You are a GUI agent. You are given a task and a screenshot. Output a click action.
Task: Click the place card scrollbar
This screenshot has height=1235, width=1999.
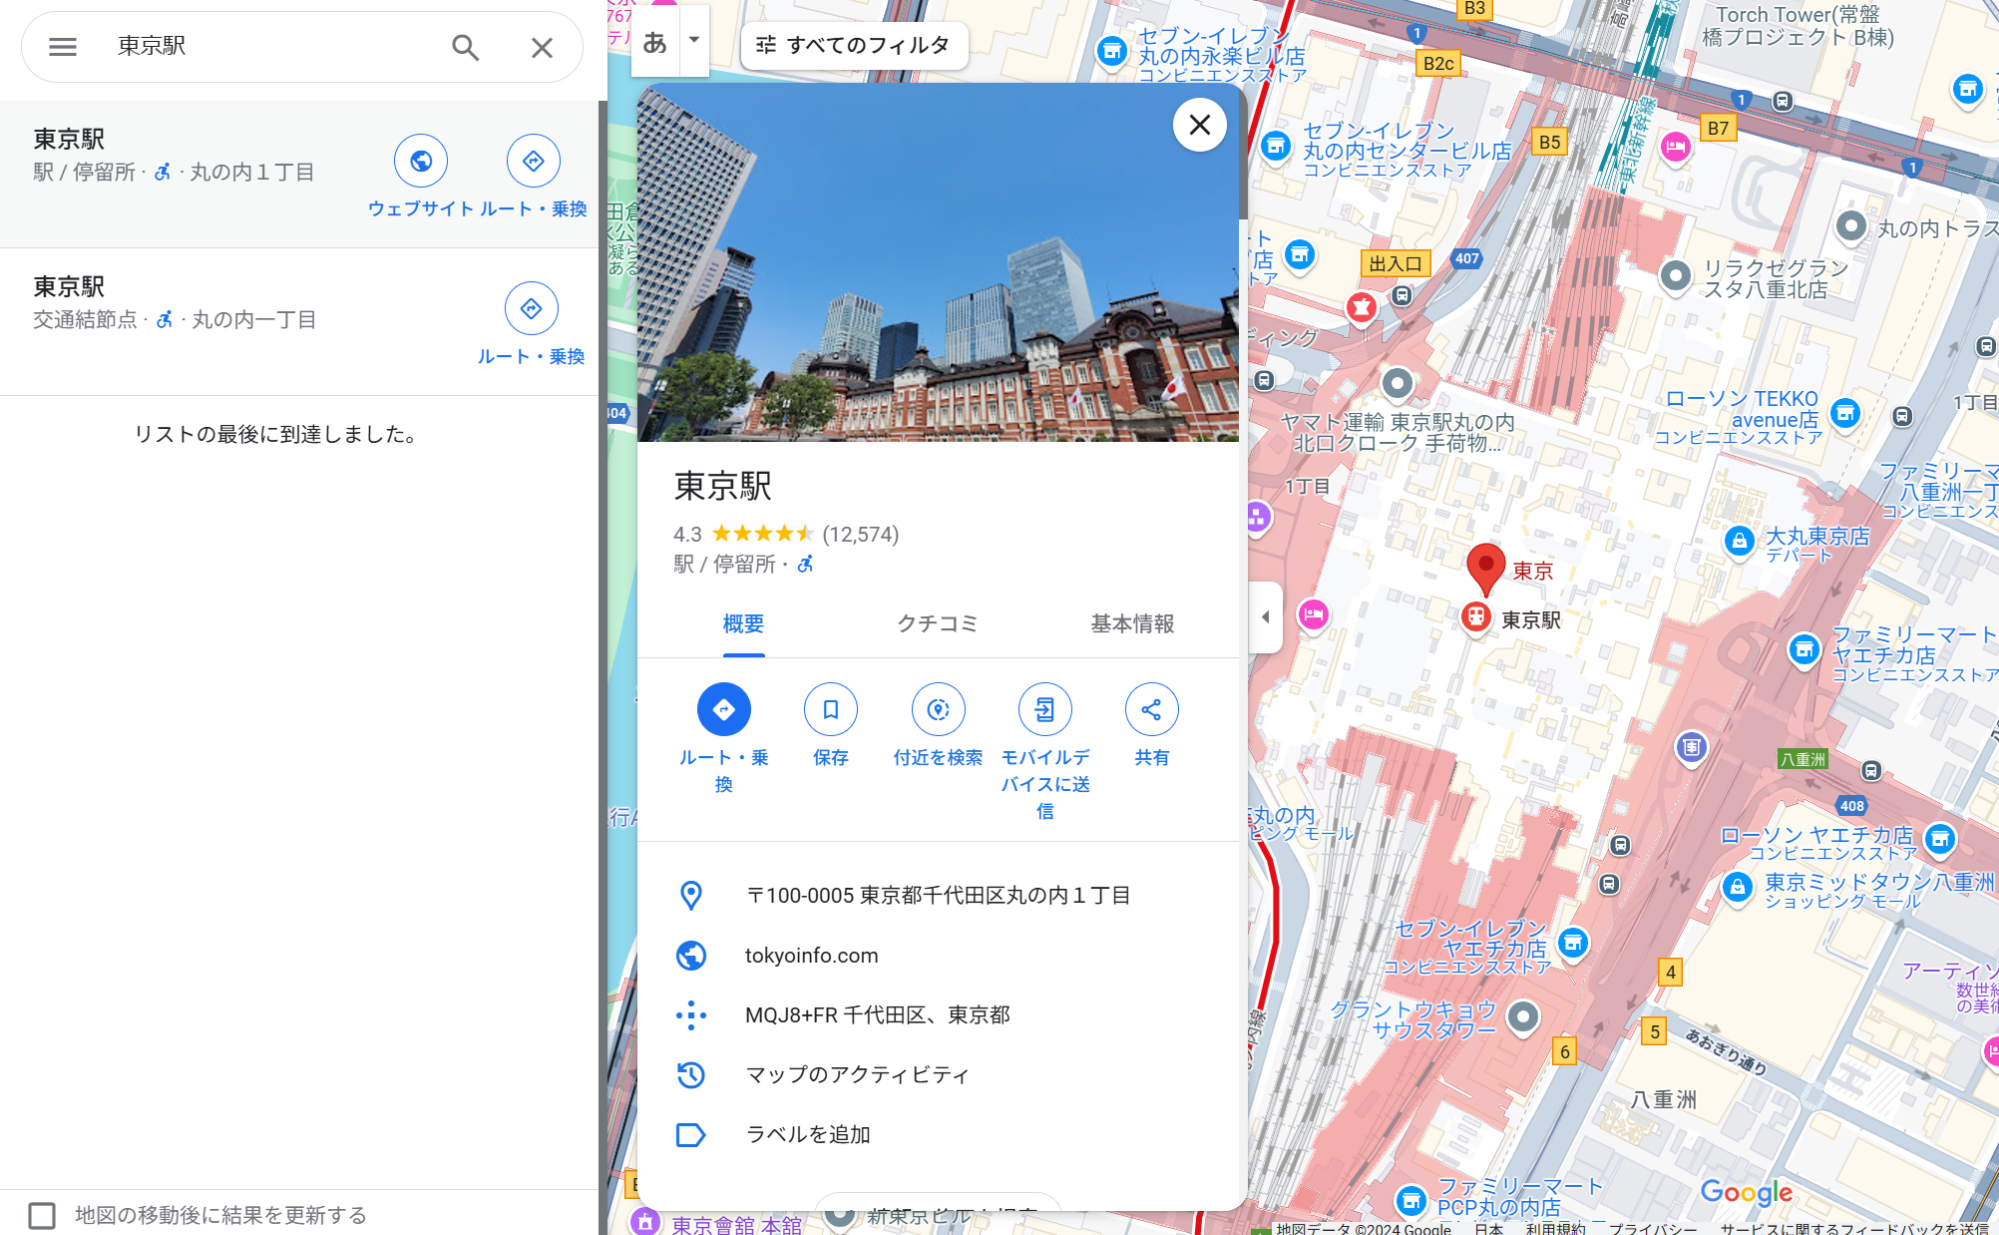pyautogui.click(x=1243, y=155)
